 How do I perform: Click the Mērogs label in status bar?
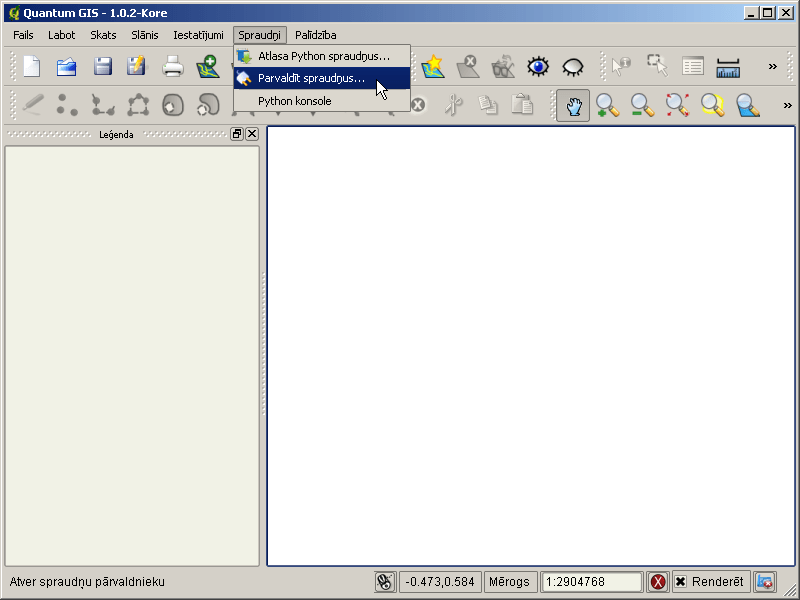509,582
